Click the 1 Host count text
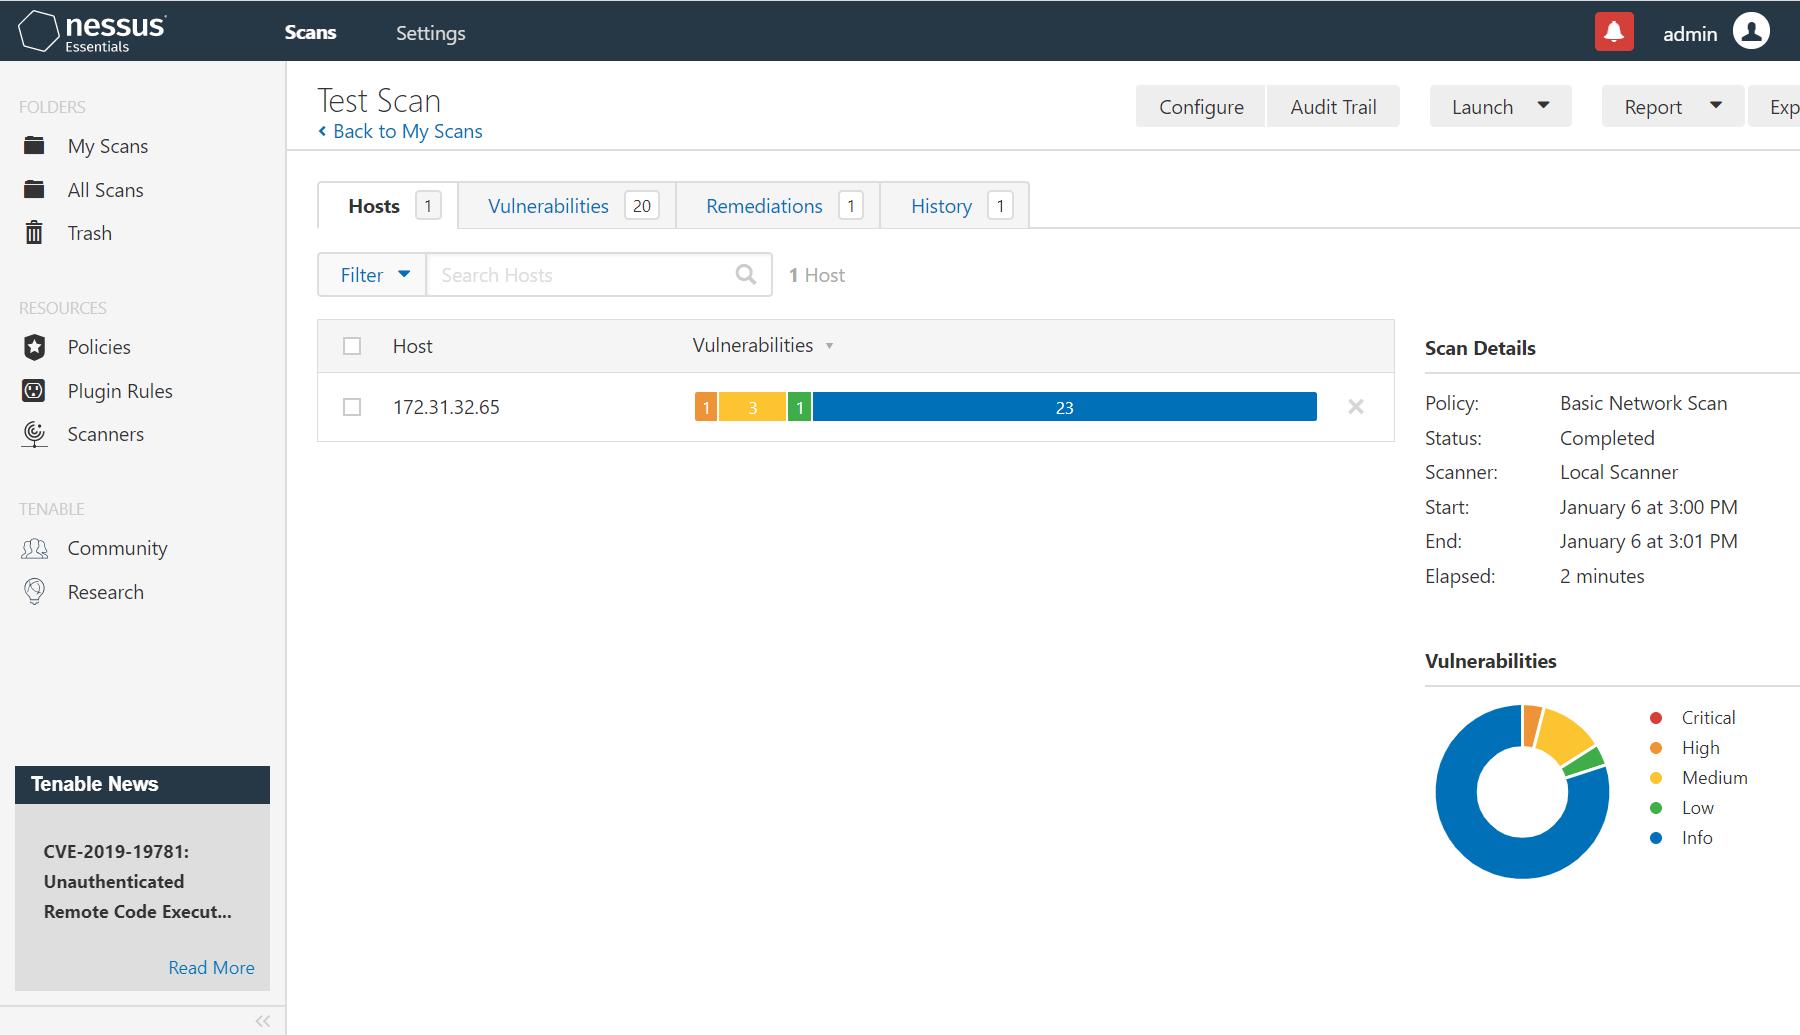Image resolution: width=1800 pixels, height=1035 pixels. 816,275
